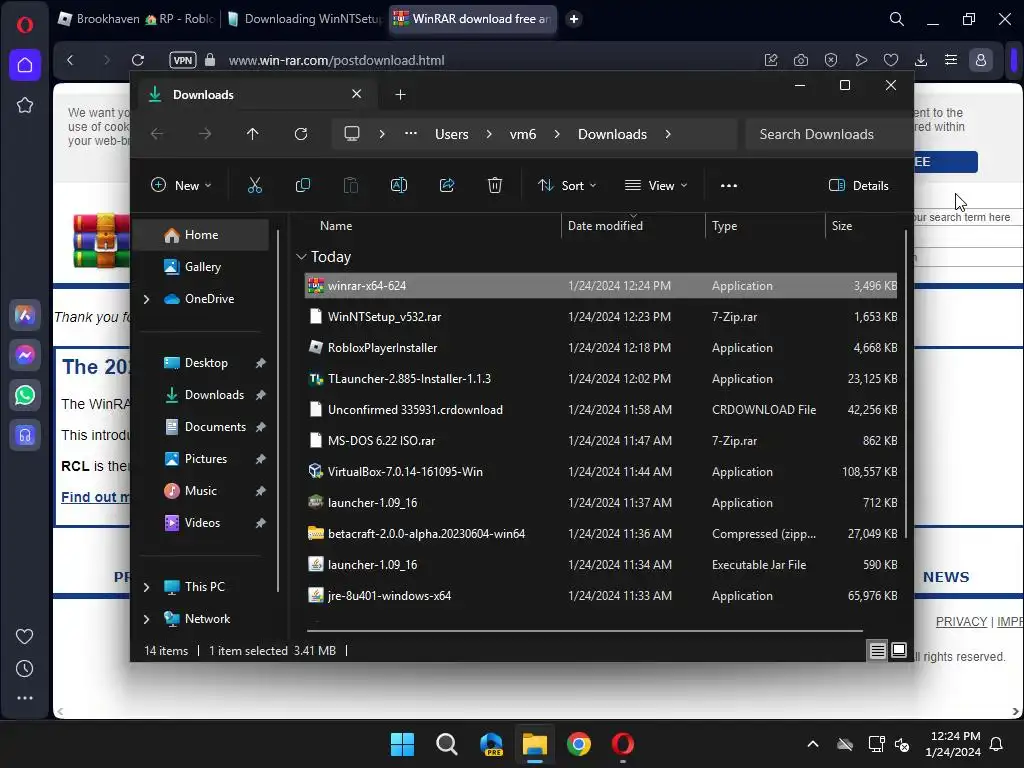Click the Opera Easy Setup sliders icon
The width and height of the screenshot is (1024, 768).
pos(951,60)
